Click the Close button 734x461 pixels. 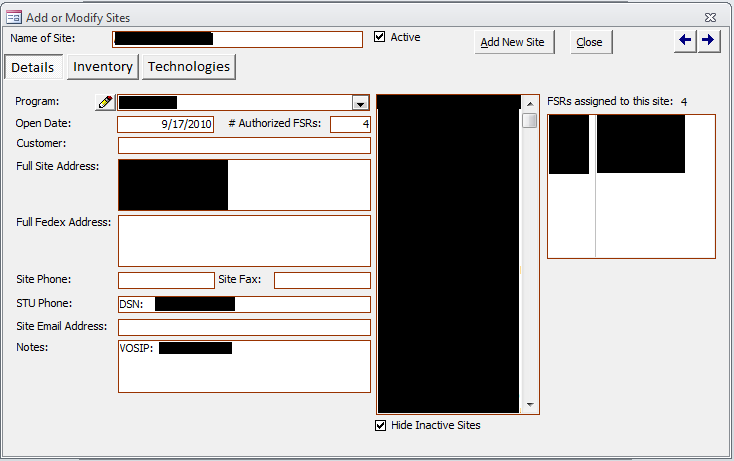[589, 42]
